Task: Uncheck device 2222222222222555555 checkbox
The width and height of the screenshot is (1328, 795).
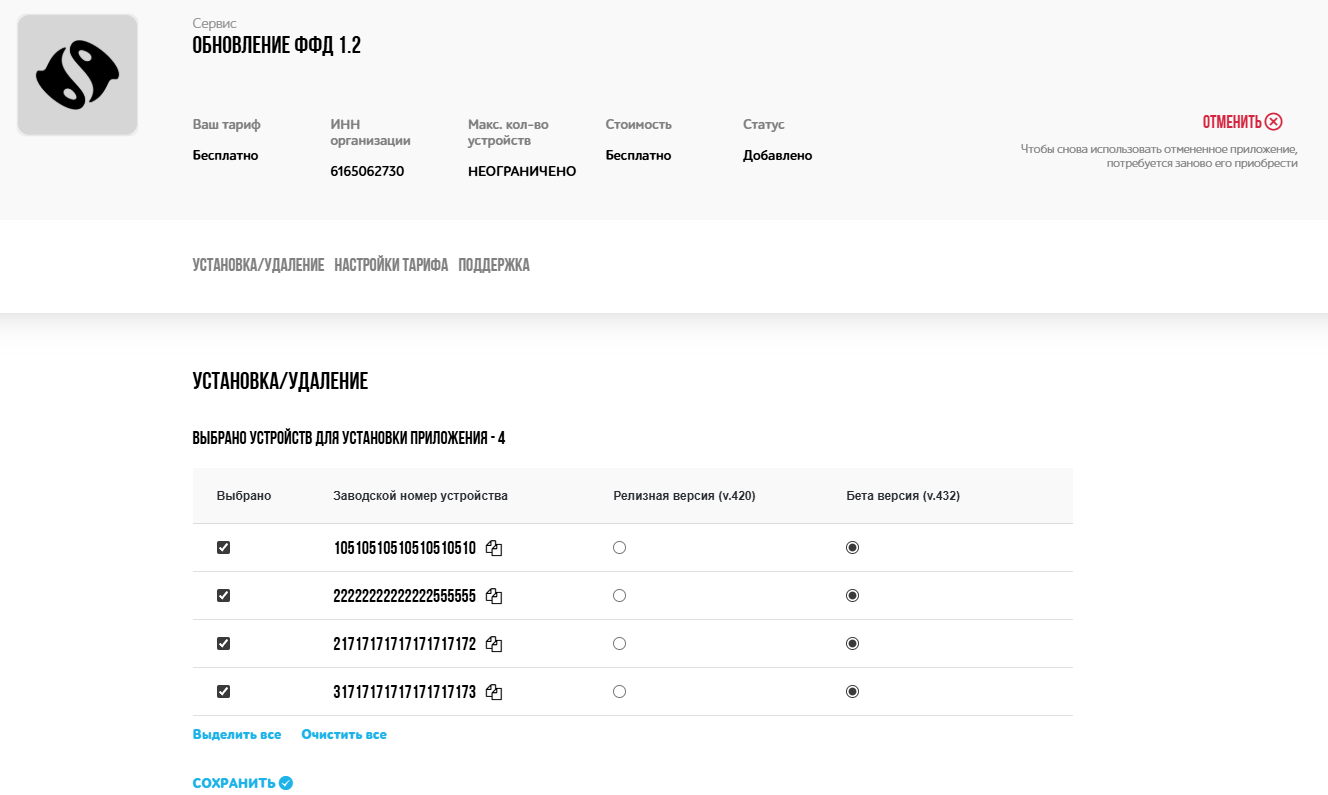Action: [223, 596]
